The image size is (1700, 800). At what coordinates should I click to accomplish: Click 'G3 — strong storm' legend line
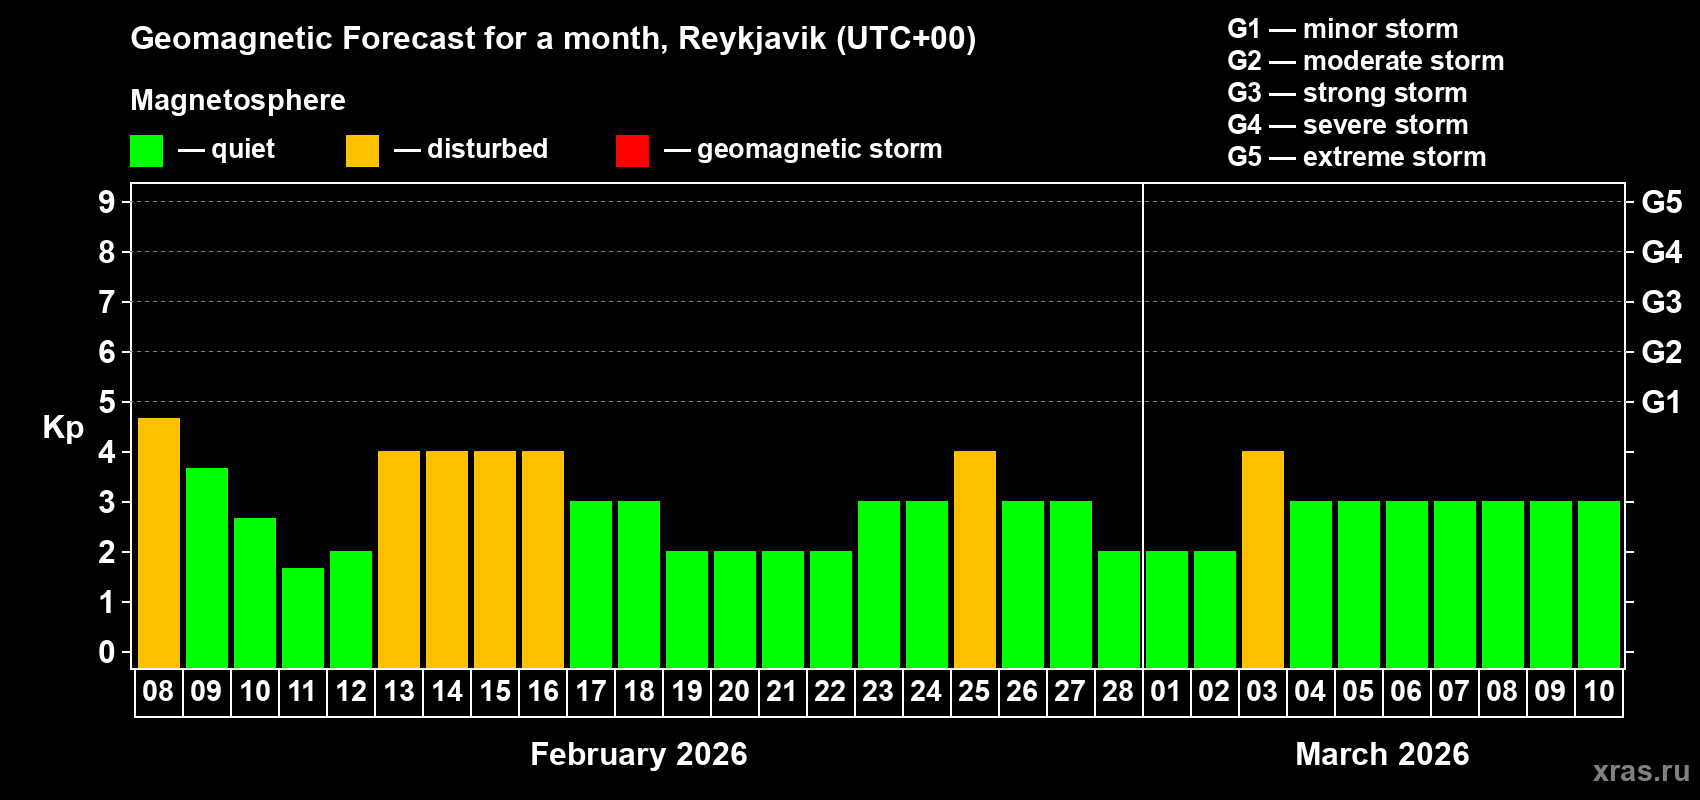[x=1347, y=93]
